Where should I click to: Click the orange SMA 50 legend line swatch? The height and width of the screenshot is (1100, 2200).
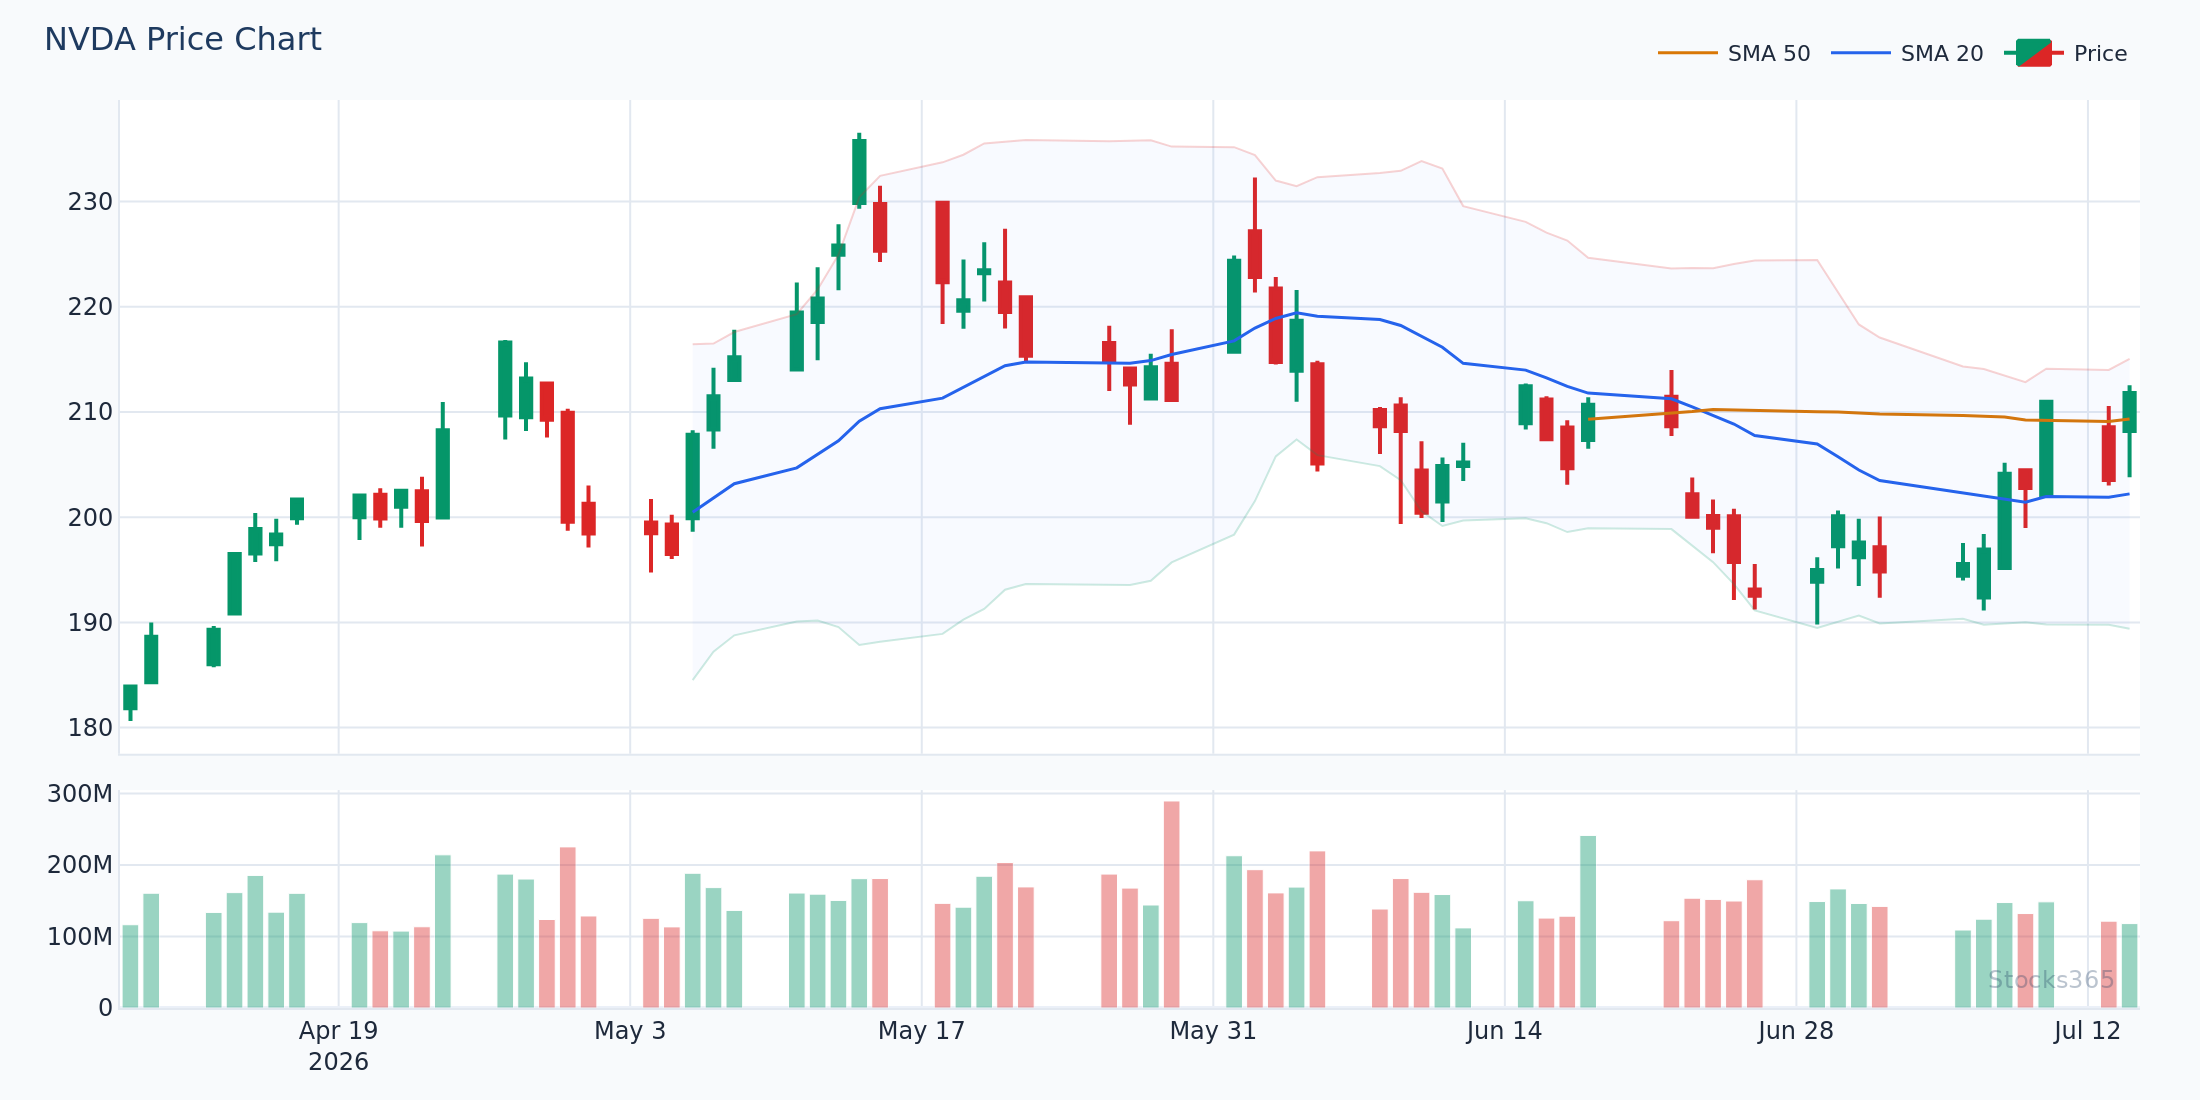point(1687,53)
